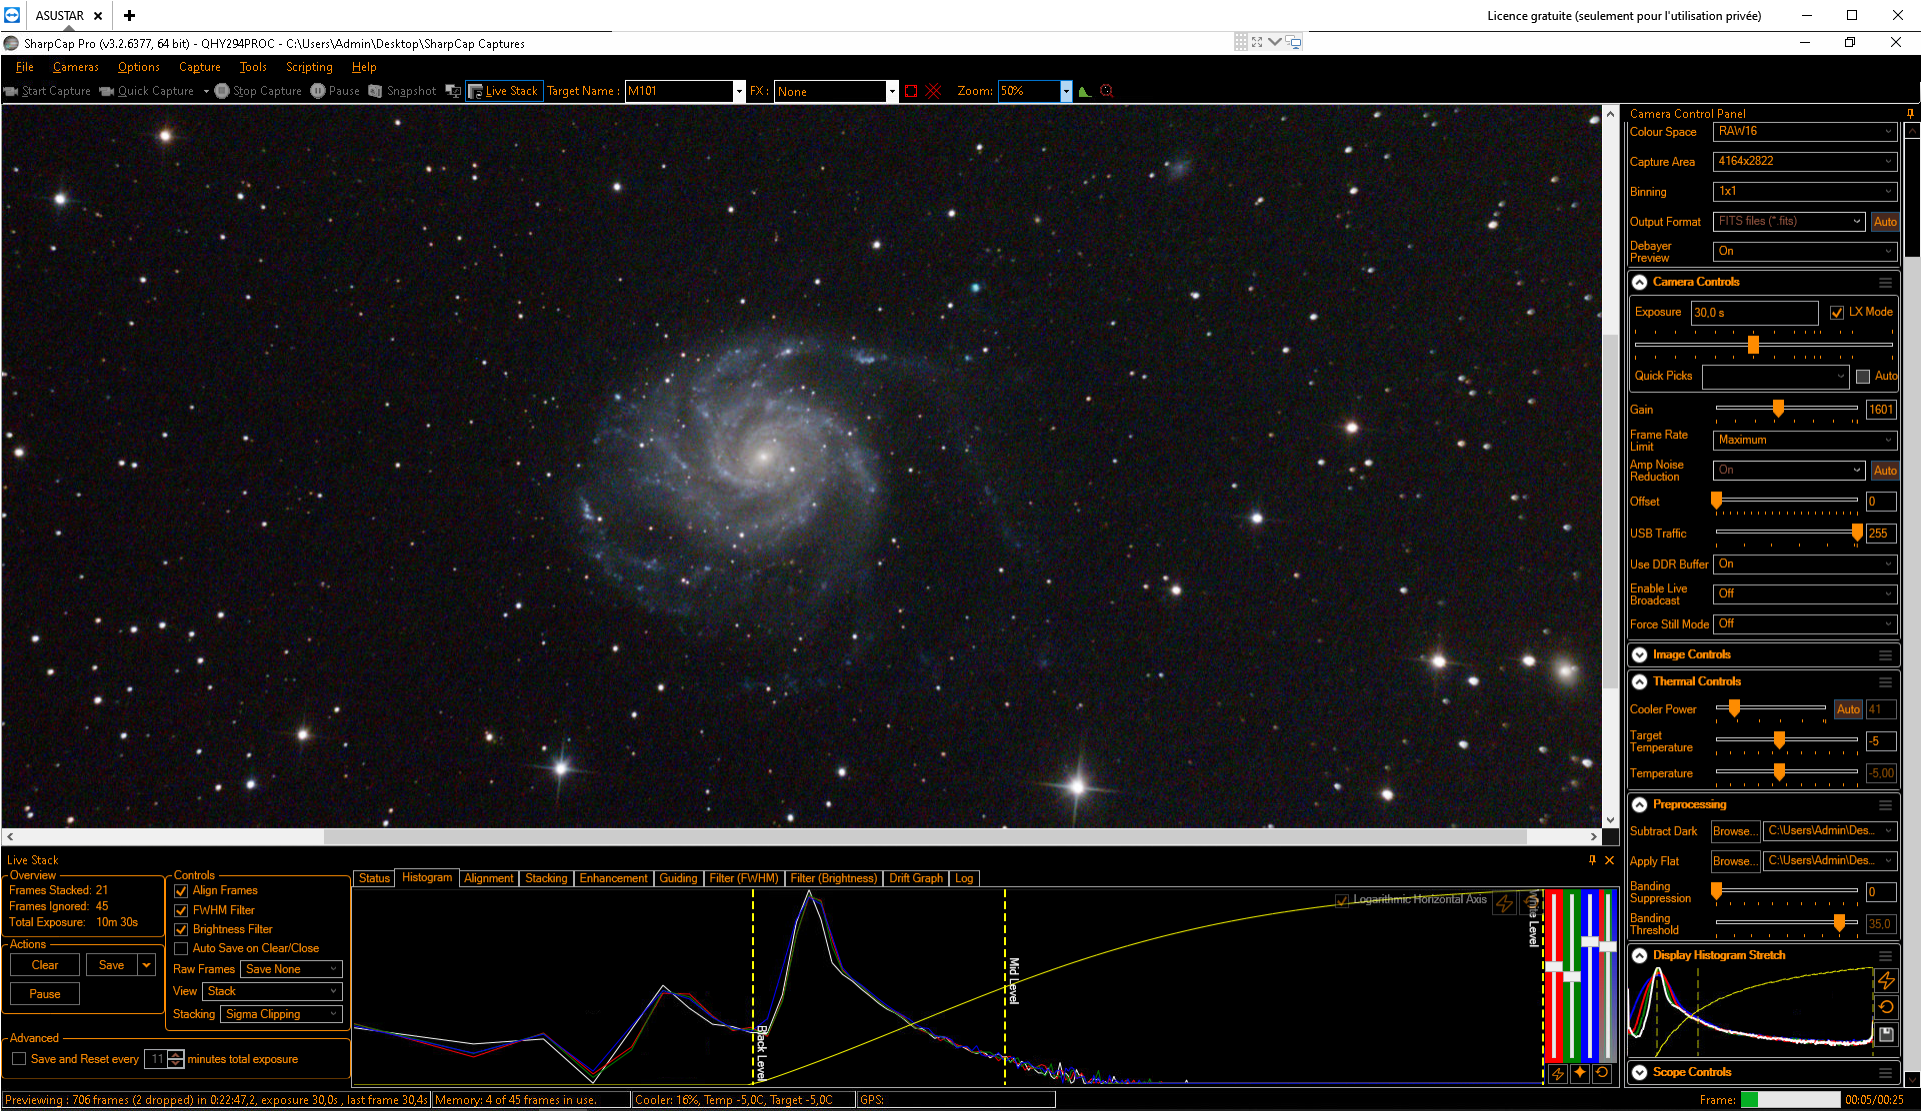
Task: Click reset arrow icon in Display Histogram Stretch
Action: [1886, 1007]
